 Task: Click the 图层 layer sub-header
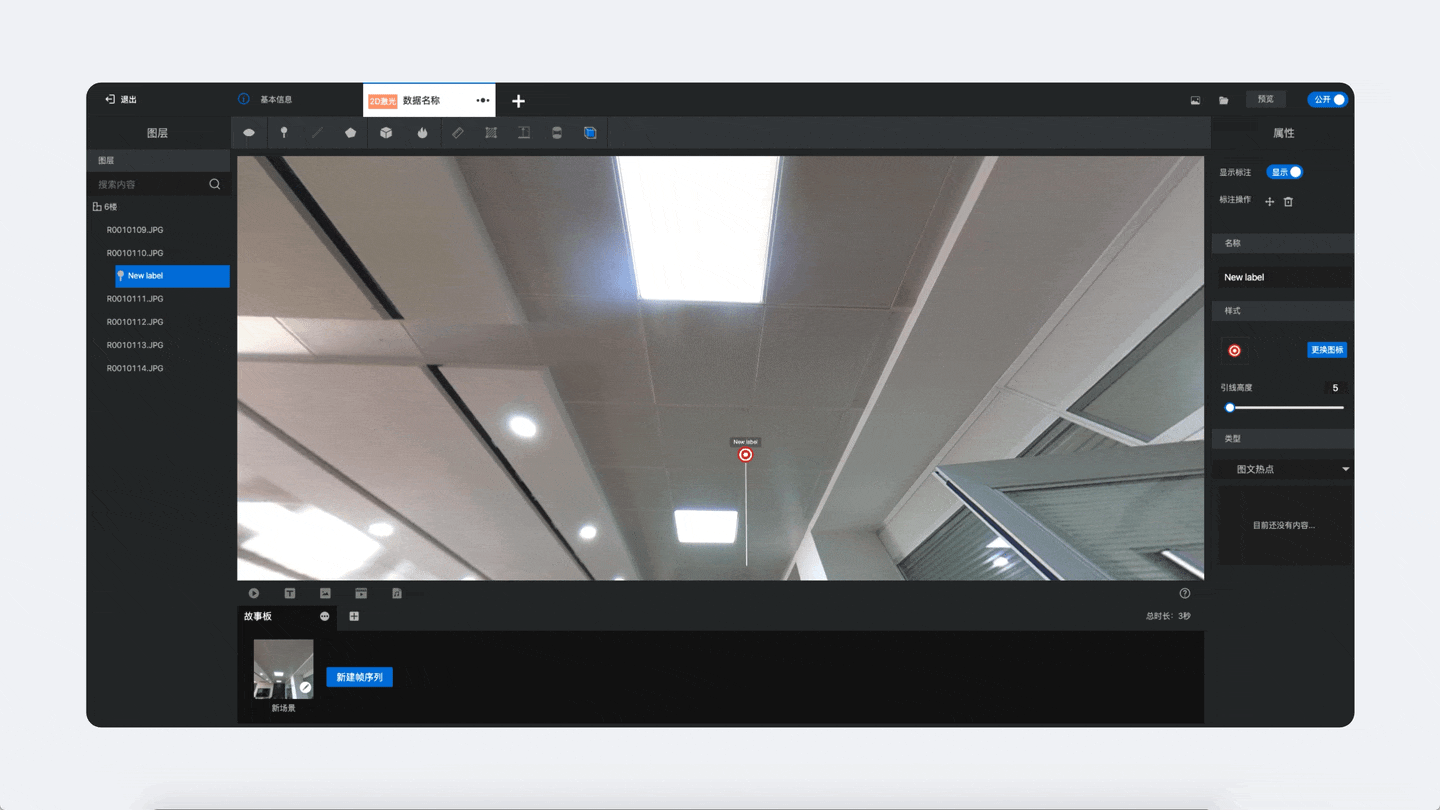[159, 161]
